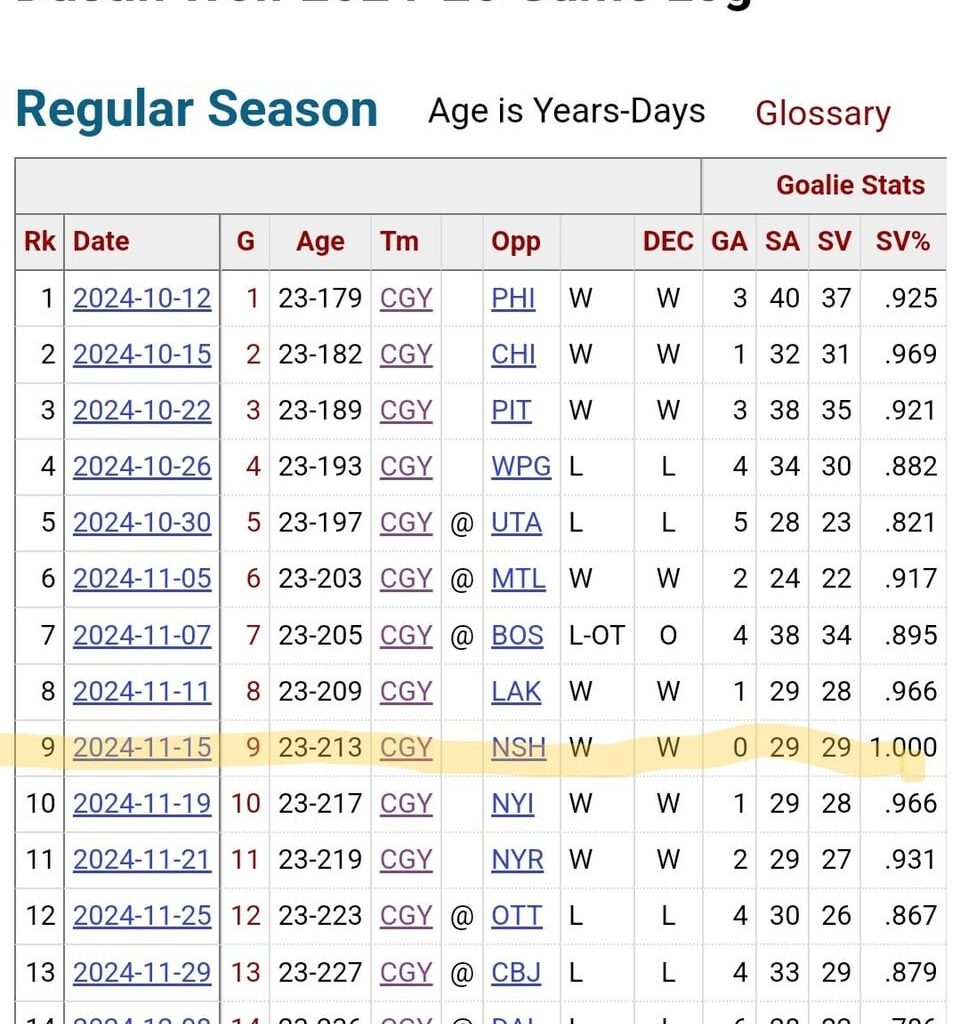The width and height of the screenshot is (960, 1024).
Task: Open the 2024-11-25 game date link
Action: pos(142,915)
